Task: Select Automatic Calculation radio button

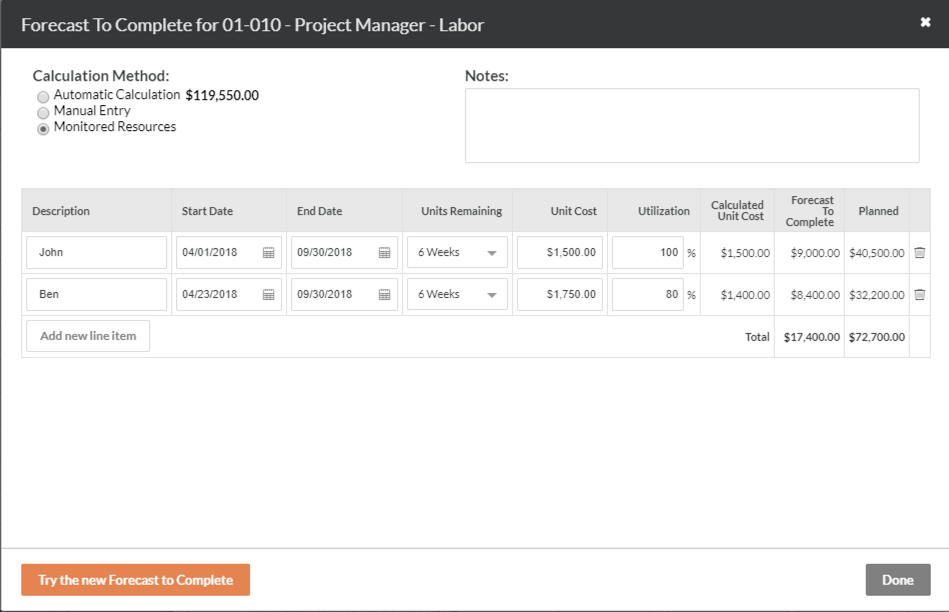Action: tap(43, 97)
